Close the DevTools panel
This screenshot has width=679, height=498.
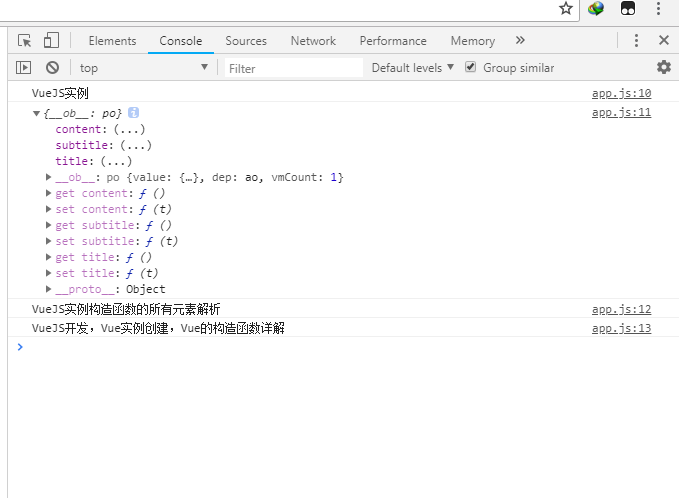pyautogui.click(x=663, y=40)
